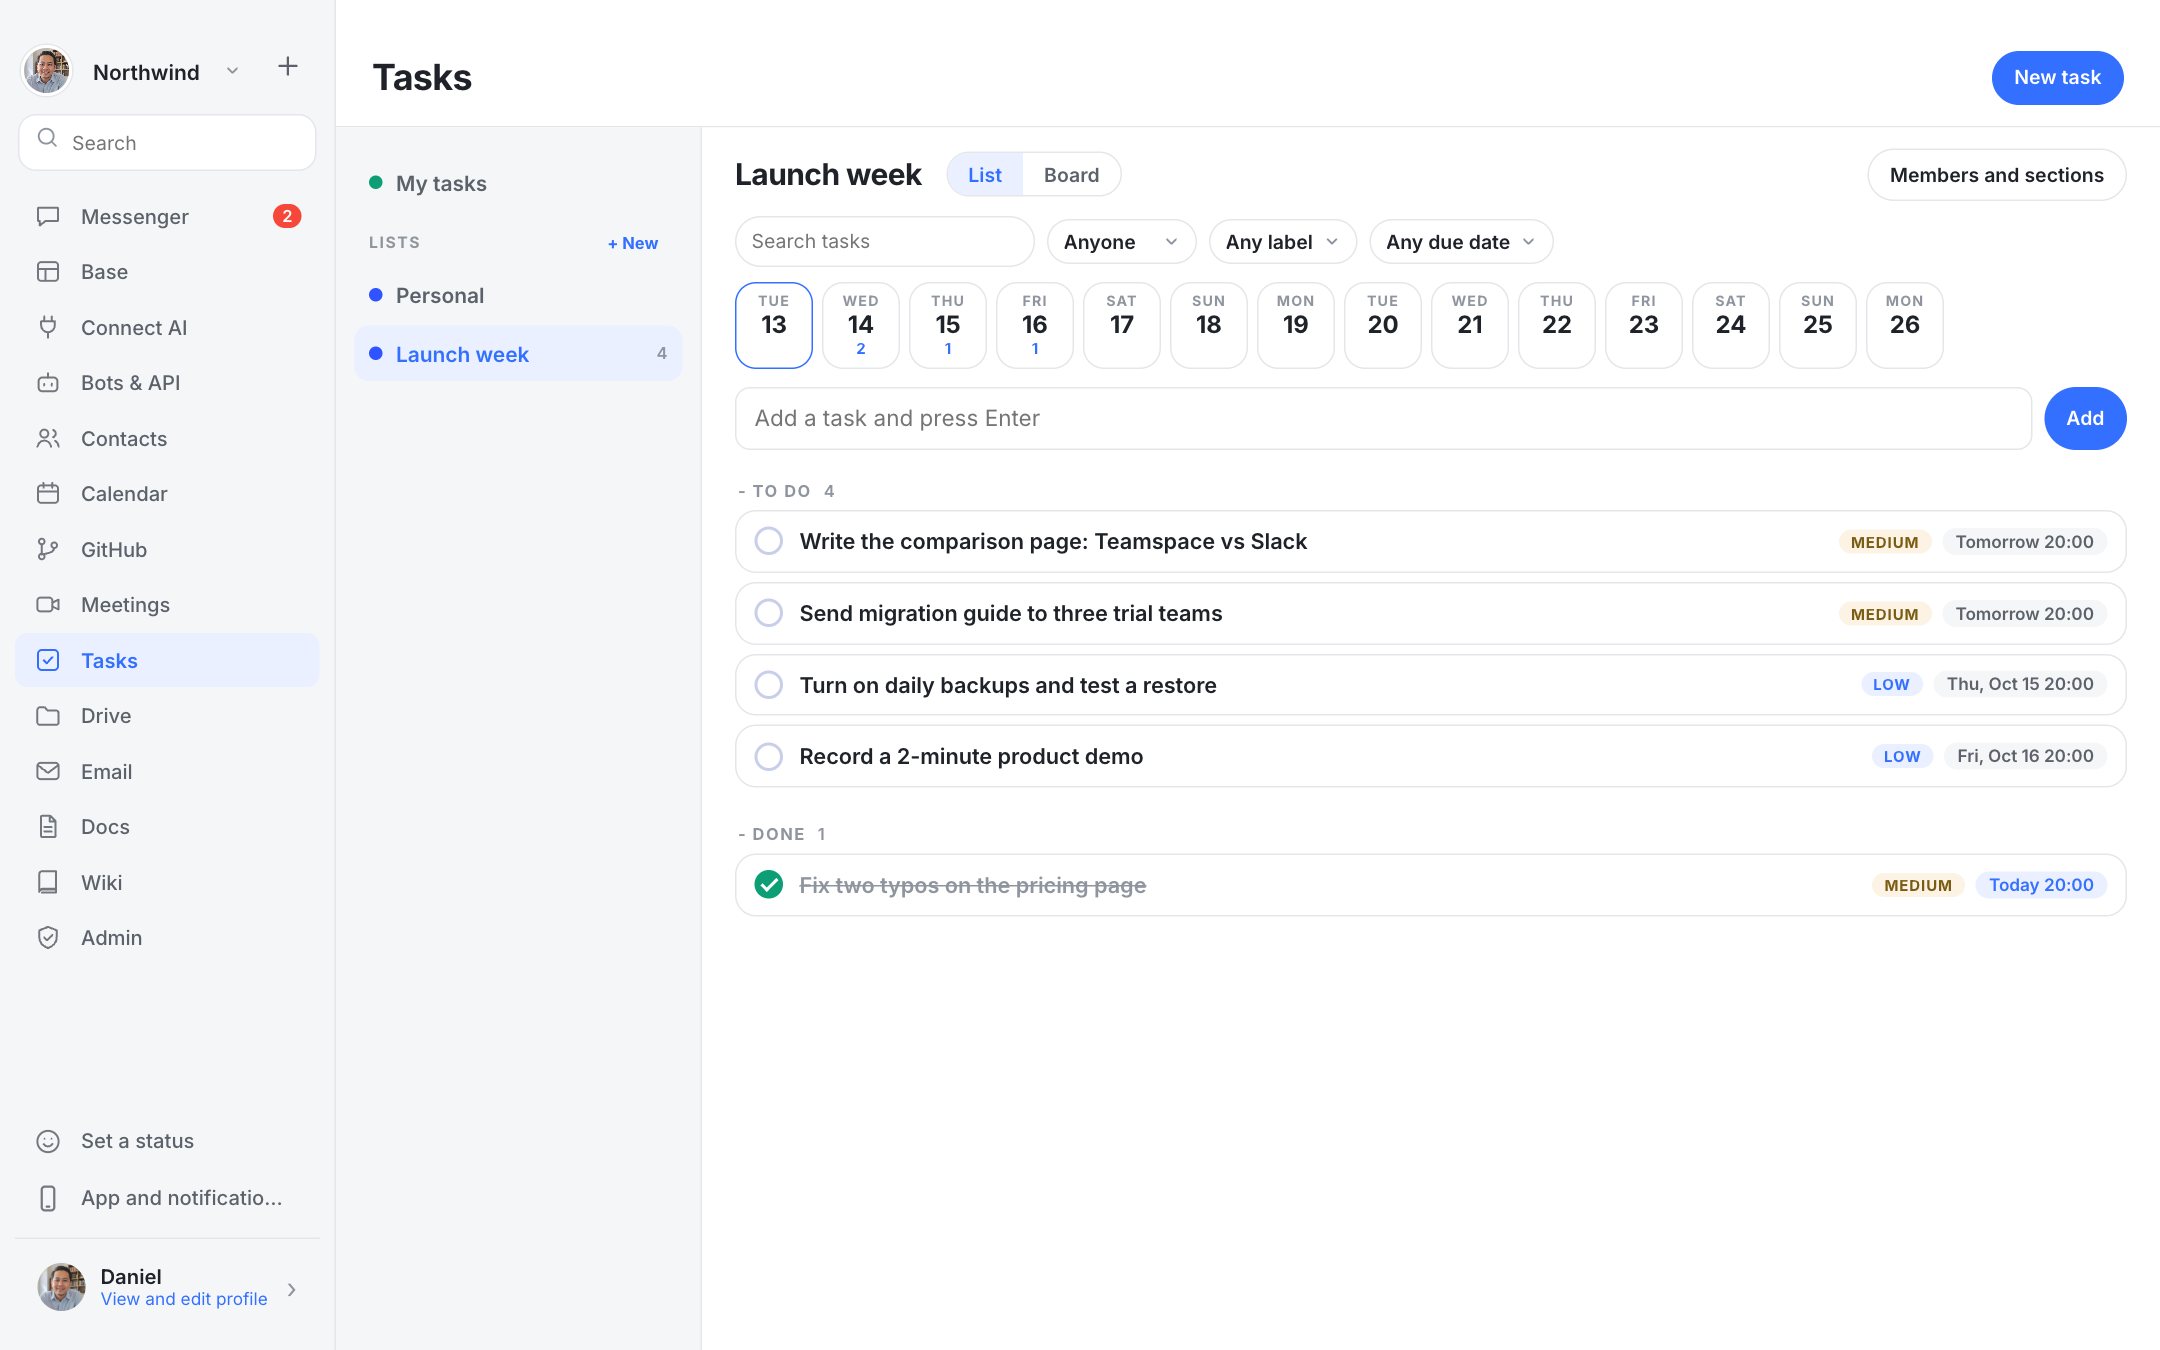Open Admin shield icon

coord(47,938)
